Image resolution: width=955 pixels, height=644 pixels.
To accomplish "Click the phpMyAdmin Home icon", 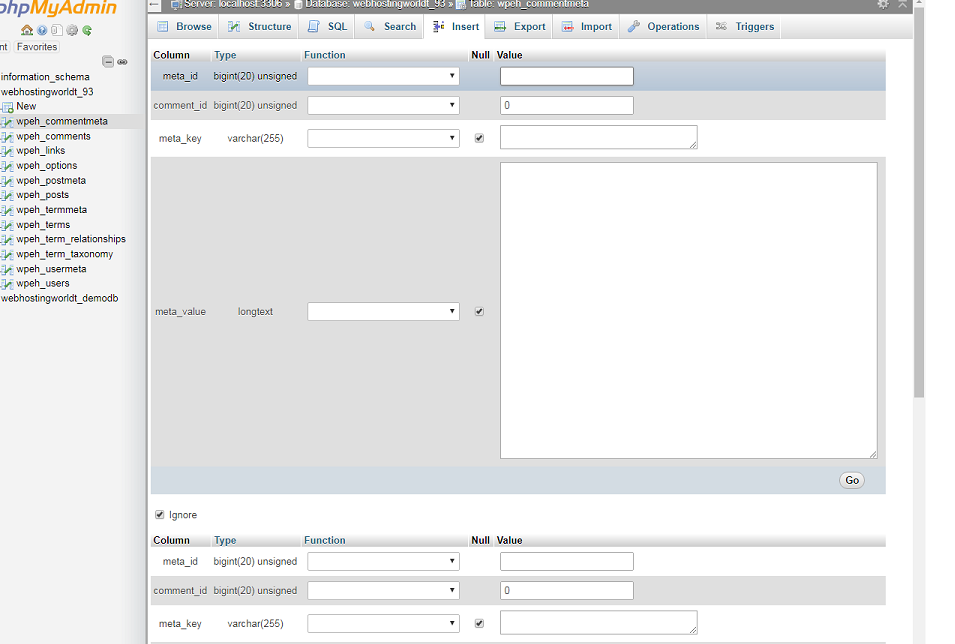I will [x=27, y=30].
